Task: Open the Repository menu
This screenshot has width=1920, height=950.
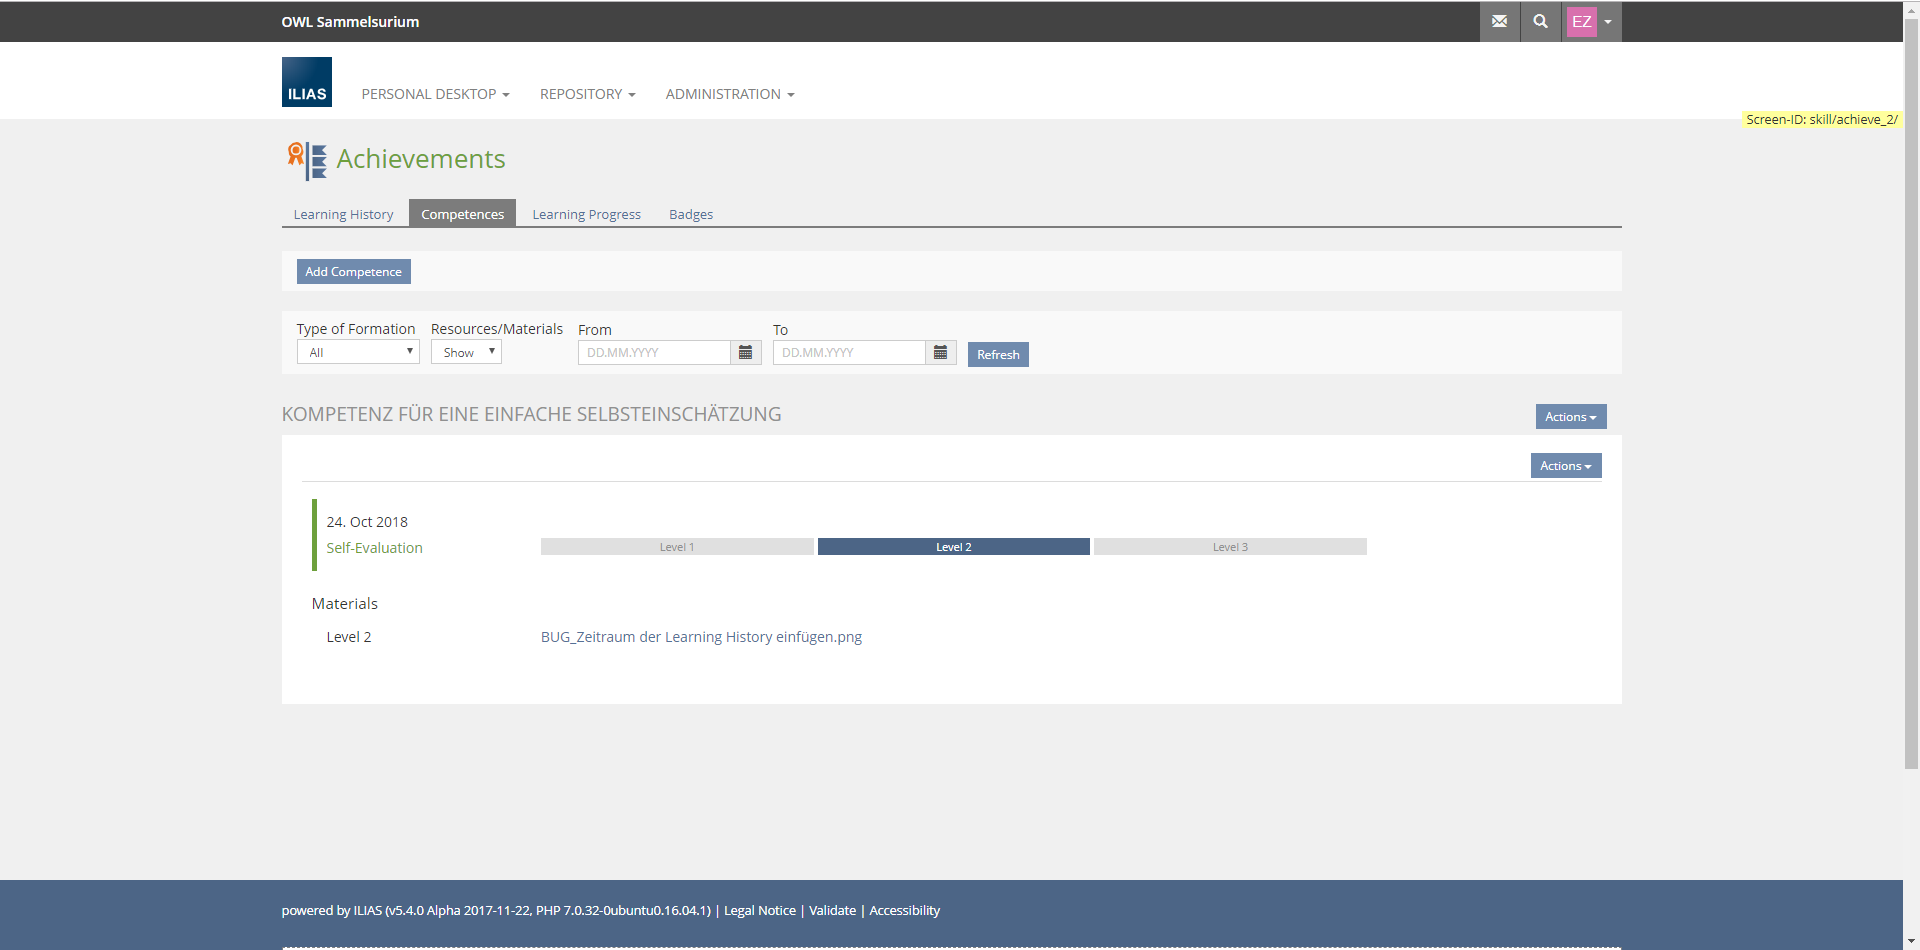Action: [x=587, y=94]
